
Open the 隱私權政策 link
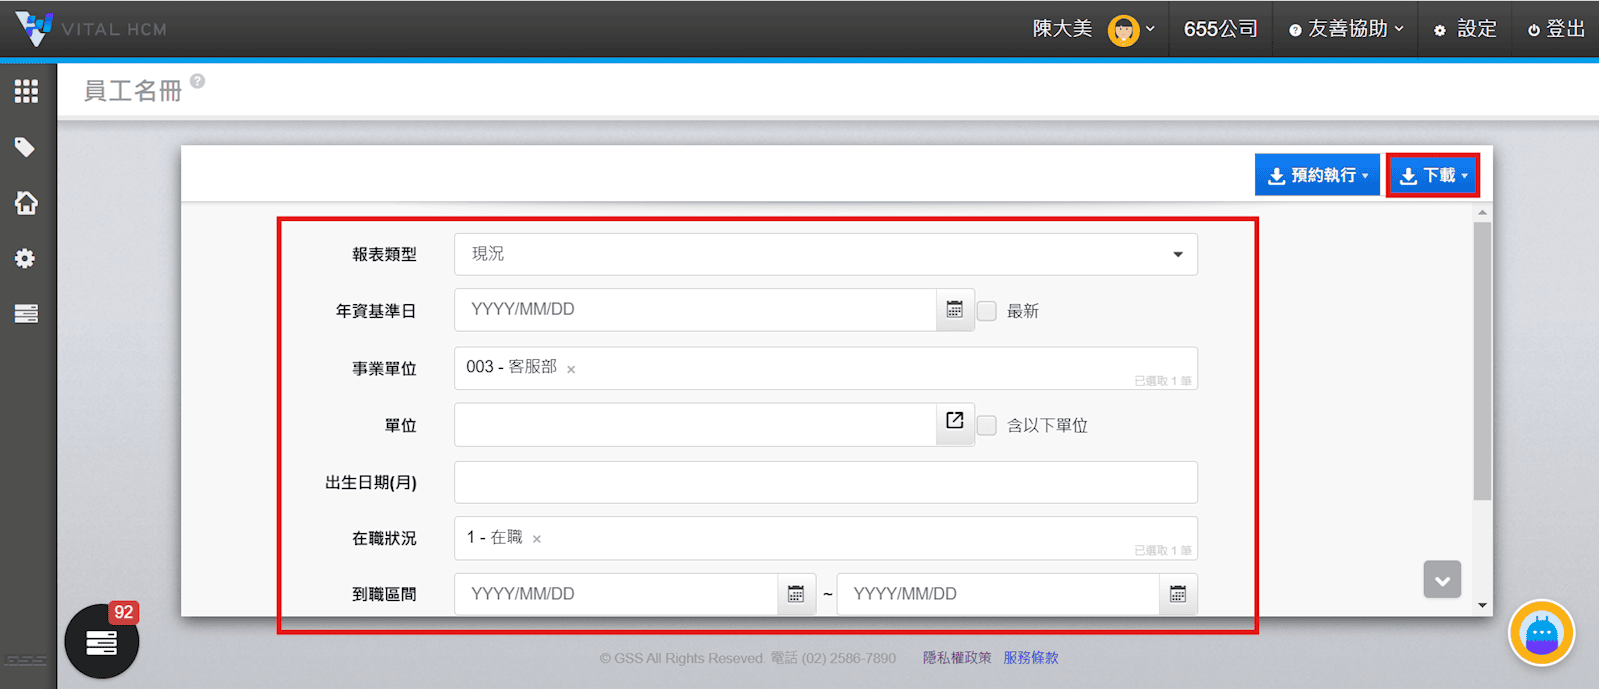[957, 658]
